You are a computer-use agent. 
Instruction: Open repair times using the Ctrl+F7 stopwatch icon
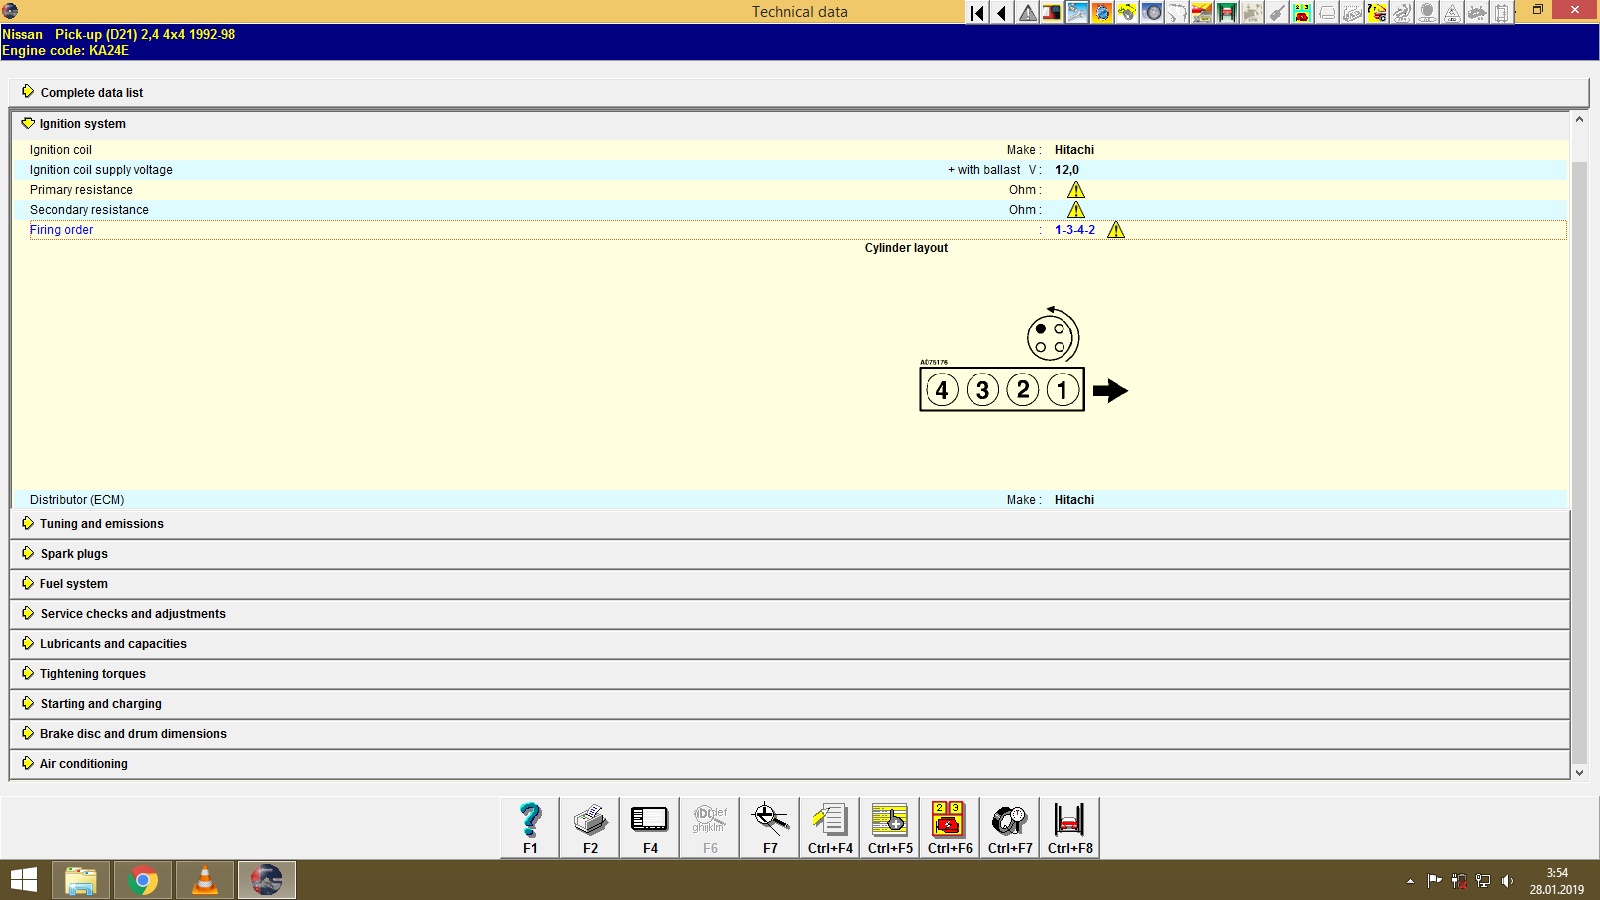(1008, 820)
